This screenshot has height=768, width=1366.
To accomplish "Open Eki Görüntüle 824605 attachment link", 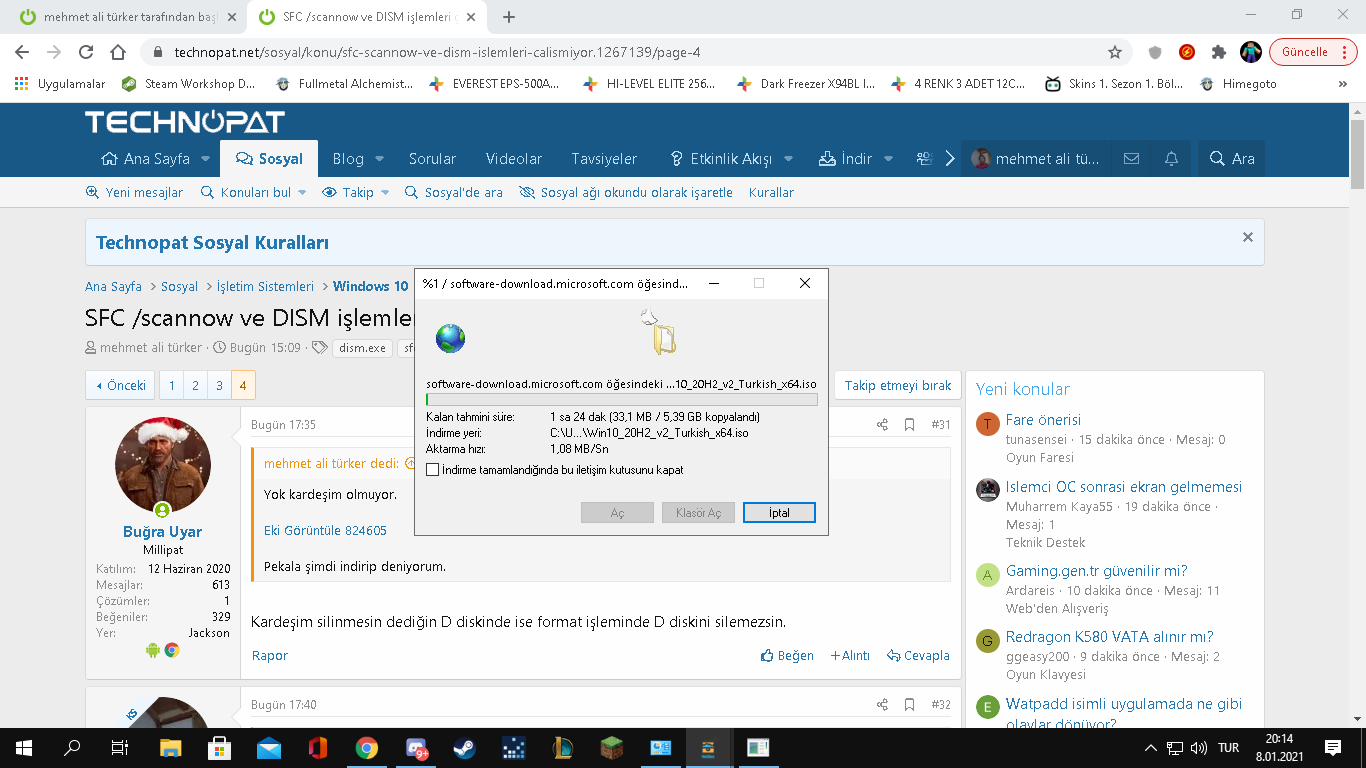I will [325, 530].
